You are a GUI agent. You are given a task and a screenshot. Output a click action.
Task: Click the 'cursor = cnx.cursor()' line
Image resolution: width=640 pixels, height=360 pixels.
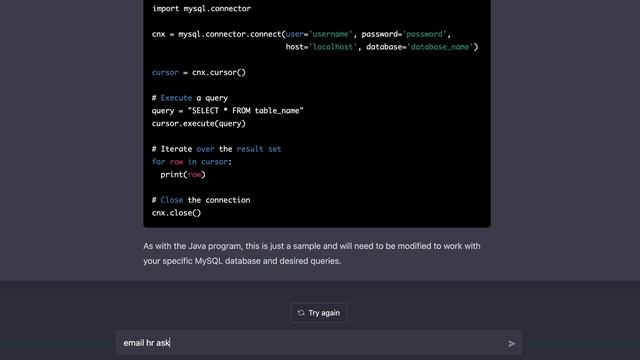tap(199, 72)
